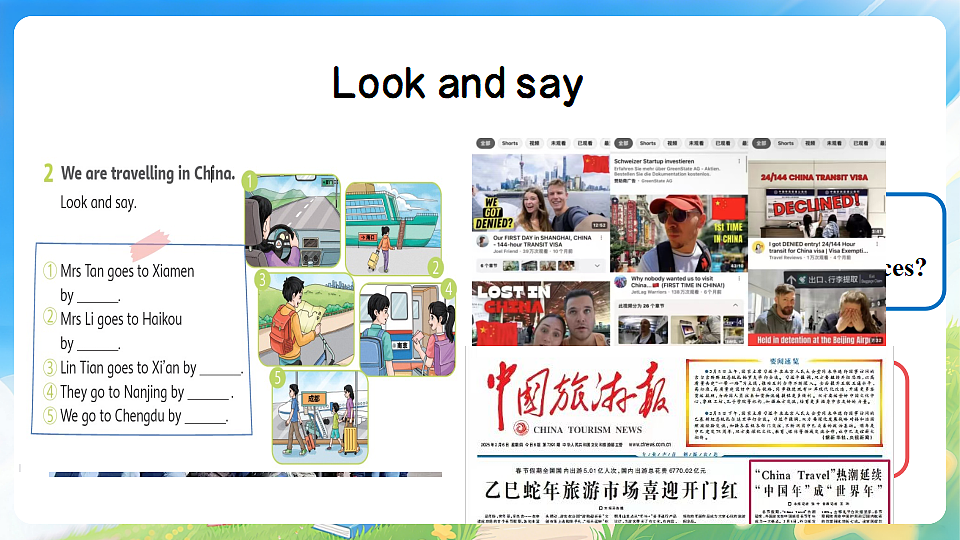This screenshot has height=540, width=960.
Task: Select the 未观看 chip above the Shanghai skyline video
Action: point(558,143)
